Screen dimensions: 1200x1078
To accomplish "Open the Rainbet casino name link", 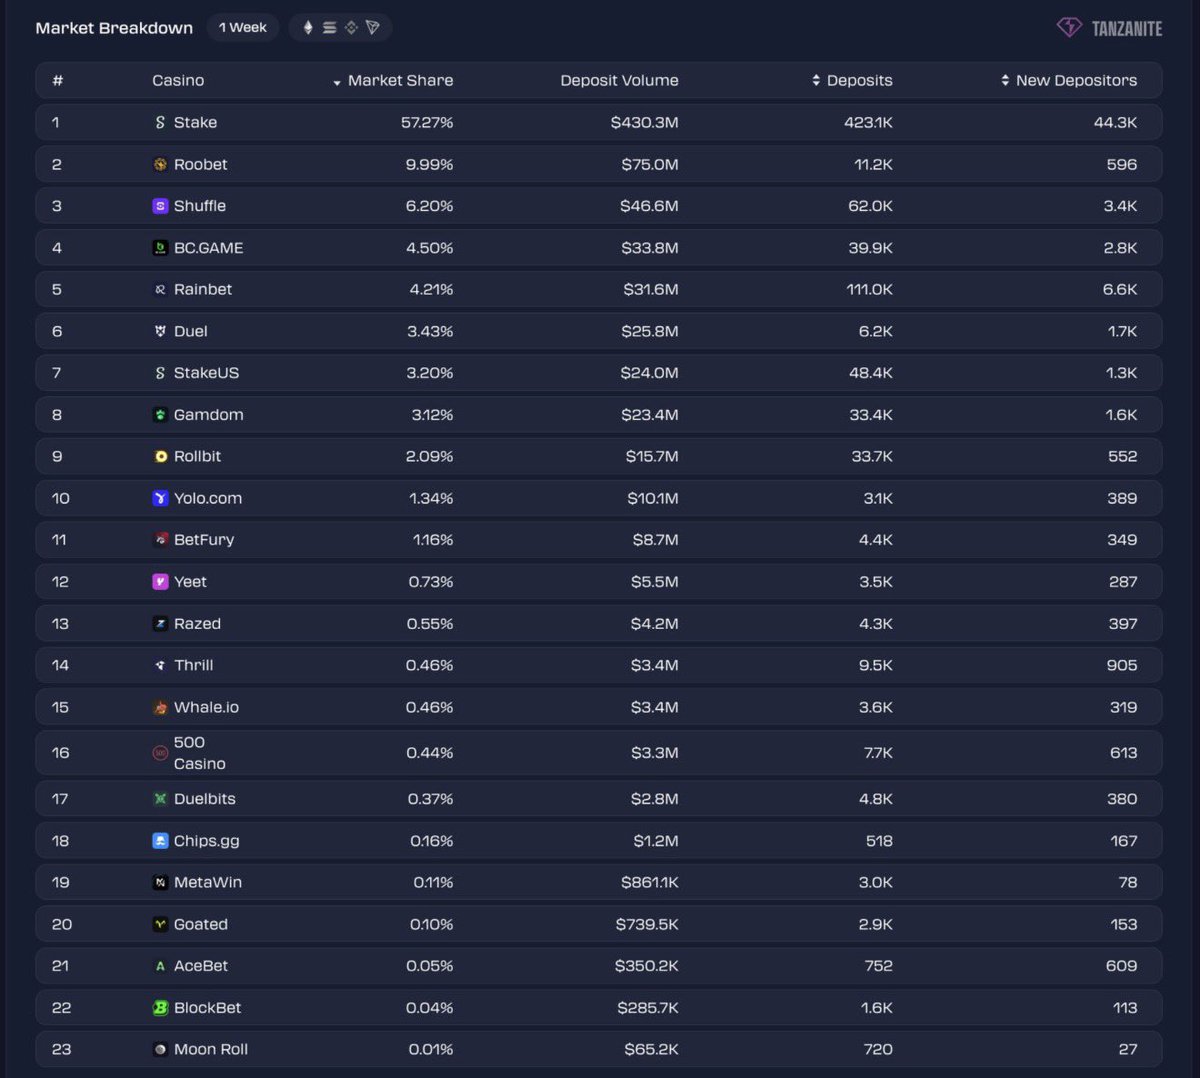I will click(203, 289).
